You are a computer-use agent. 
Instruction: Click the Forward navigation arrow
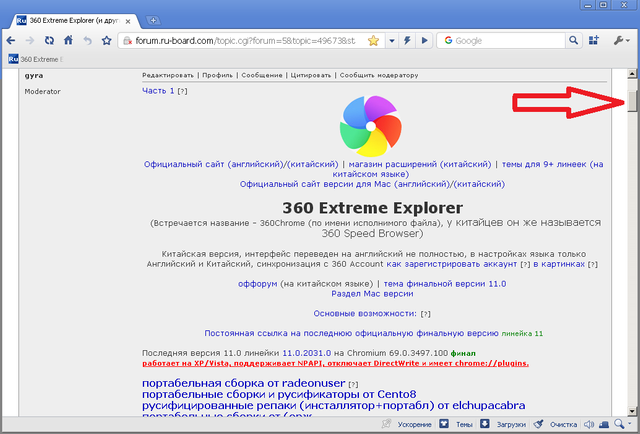click(30, 40)
